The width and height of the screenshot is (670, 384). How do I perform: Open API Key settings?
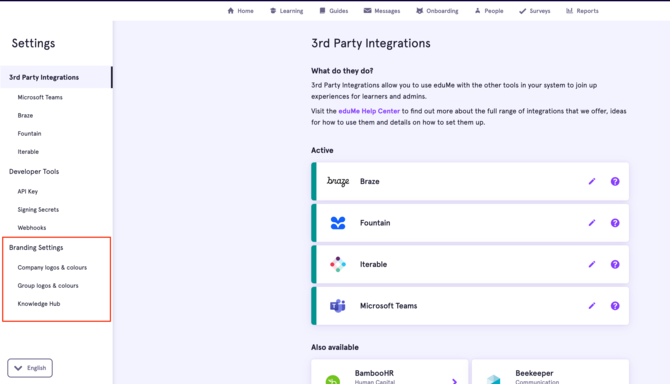pos(28,191)
